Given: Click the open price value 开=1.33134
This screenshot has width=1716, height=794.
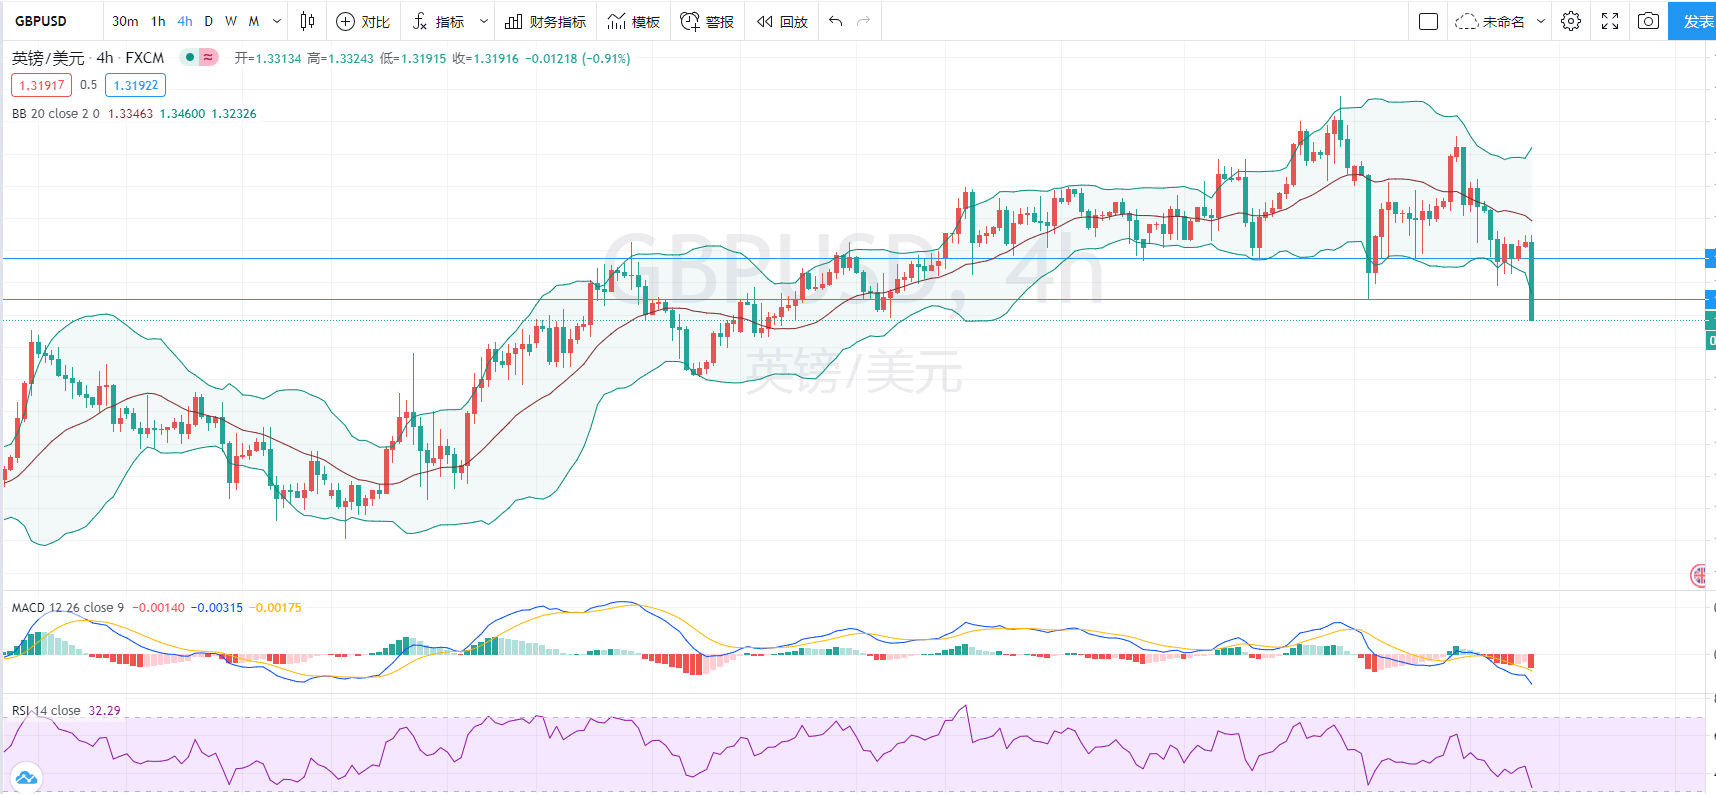Looking at the screenshot, I should (x=268, y=58).
